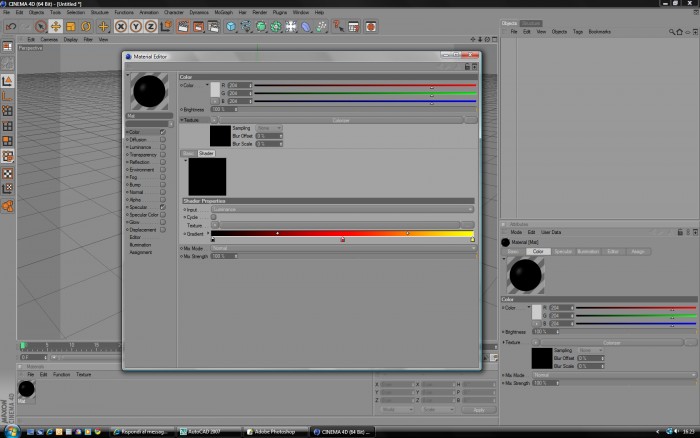This screenshot has height=438, width=700.
Task: Select the Move tool in the toolbar
Action: [x=55, y=27]
